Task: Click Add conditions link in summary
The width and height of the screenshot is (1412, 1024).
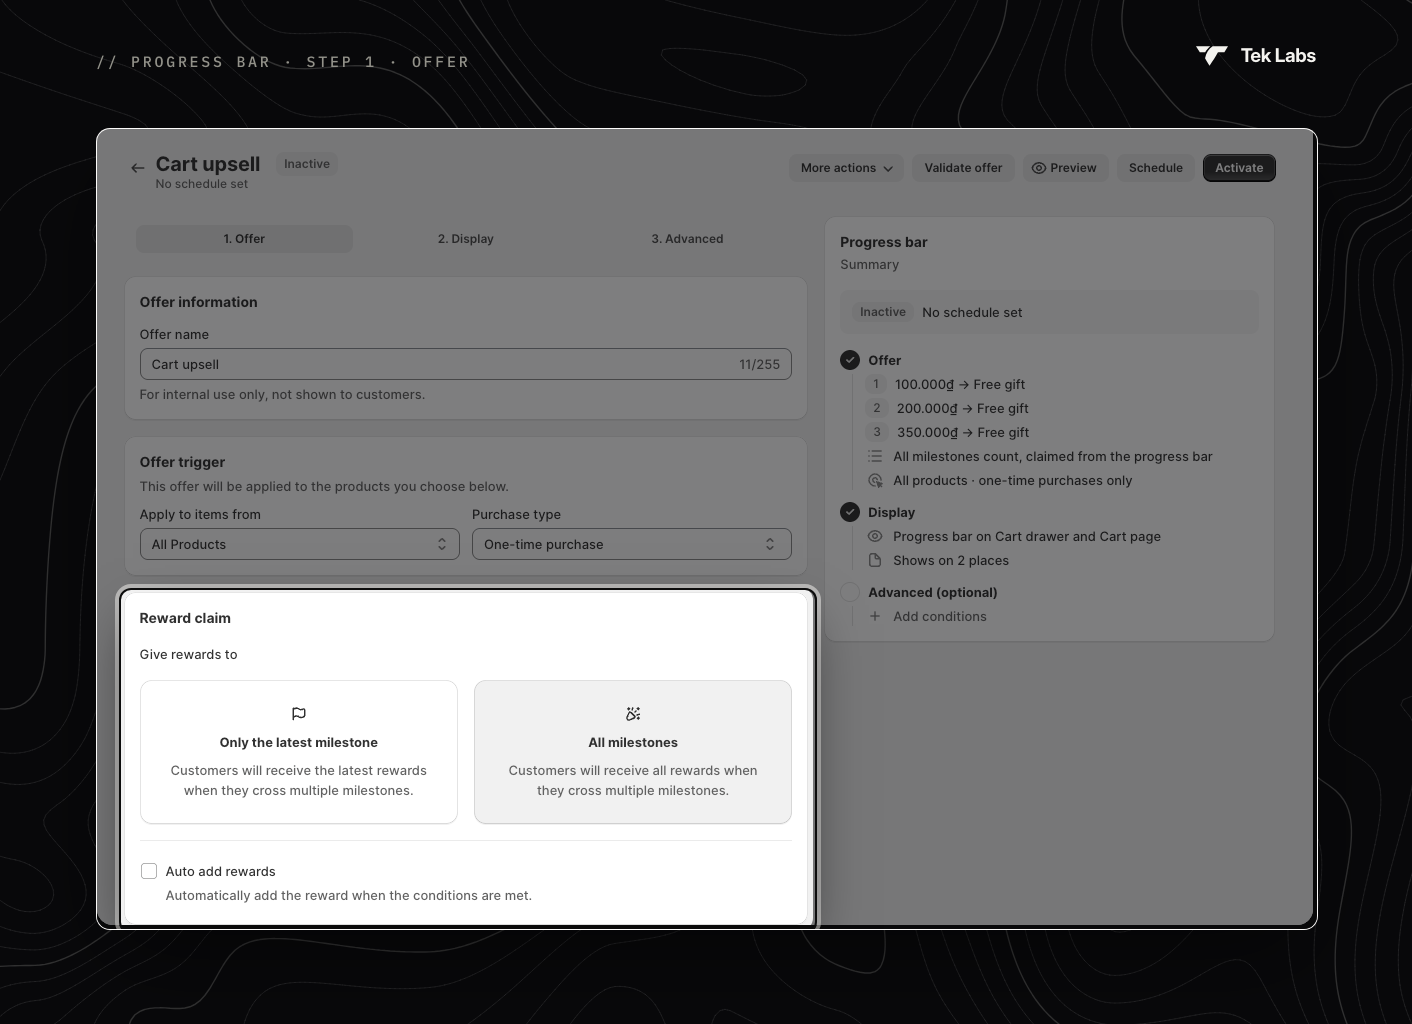Action: (x=940, y=616)
